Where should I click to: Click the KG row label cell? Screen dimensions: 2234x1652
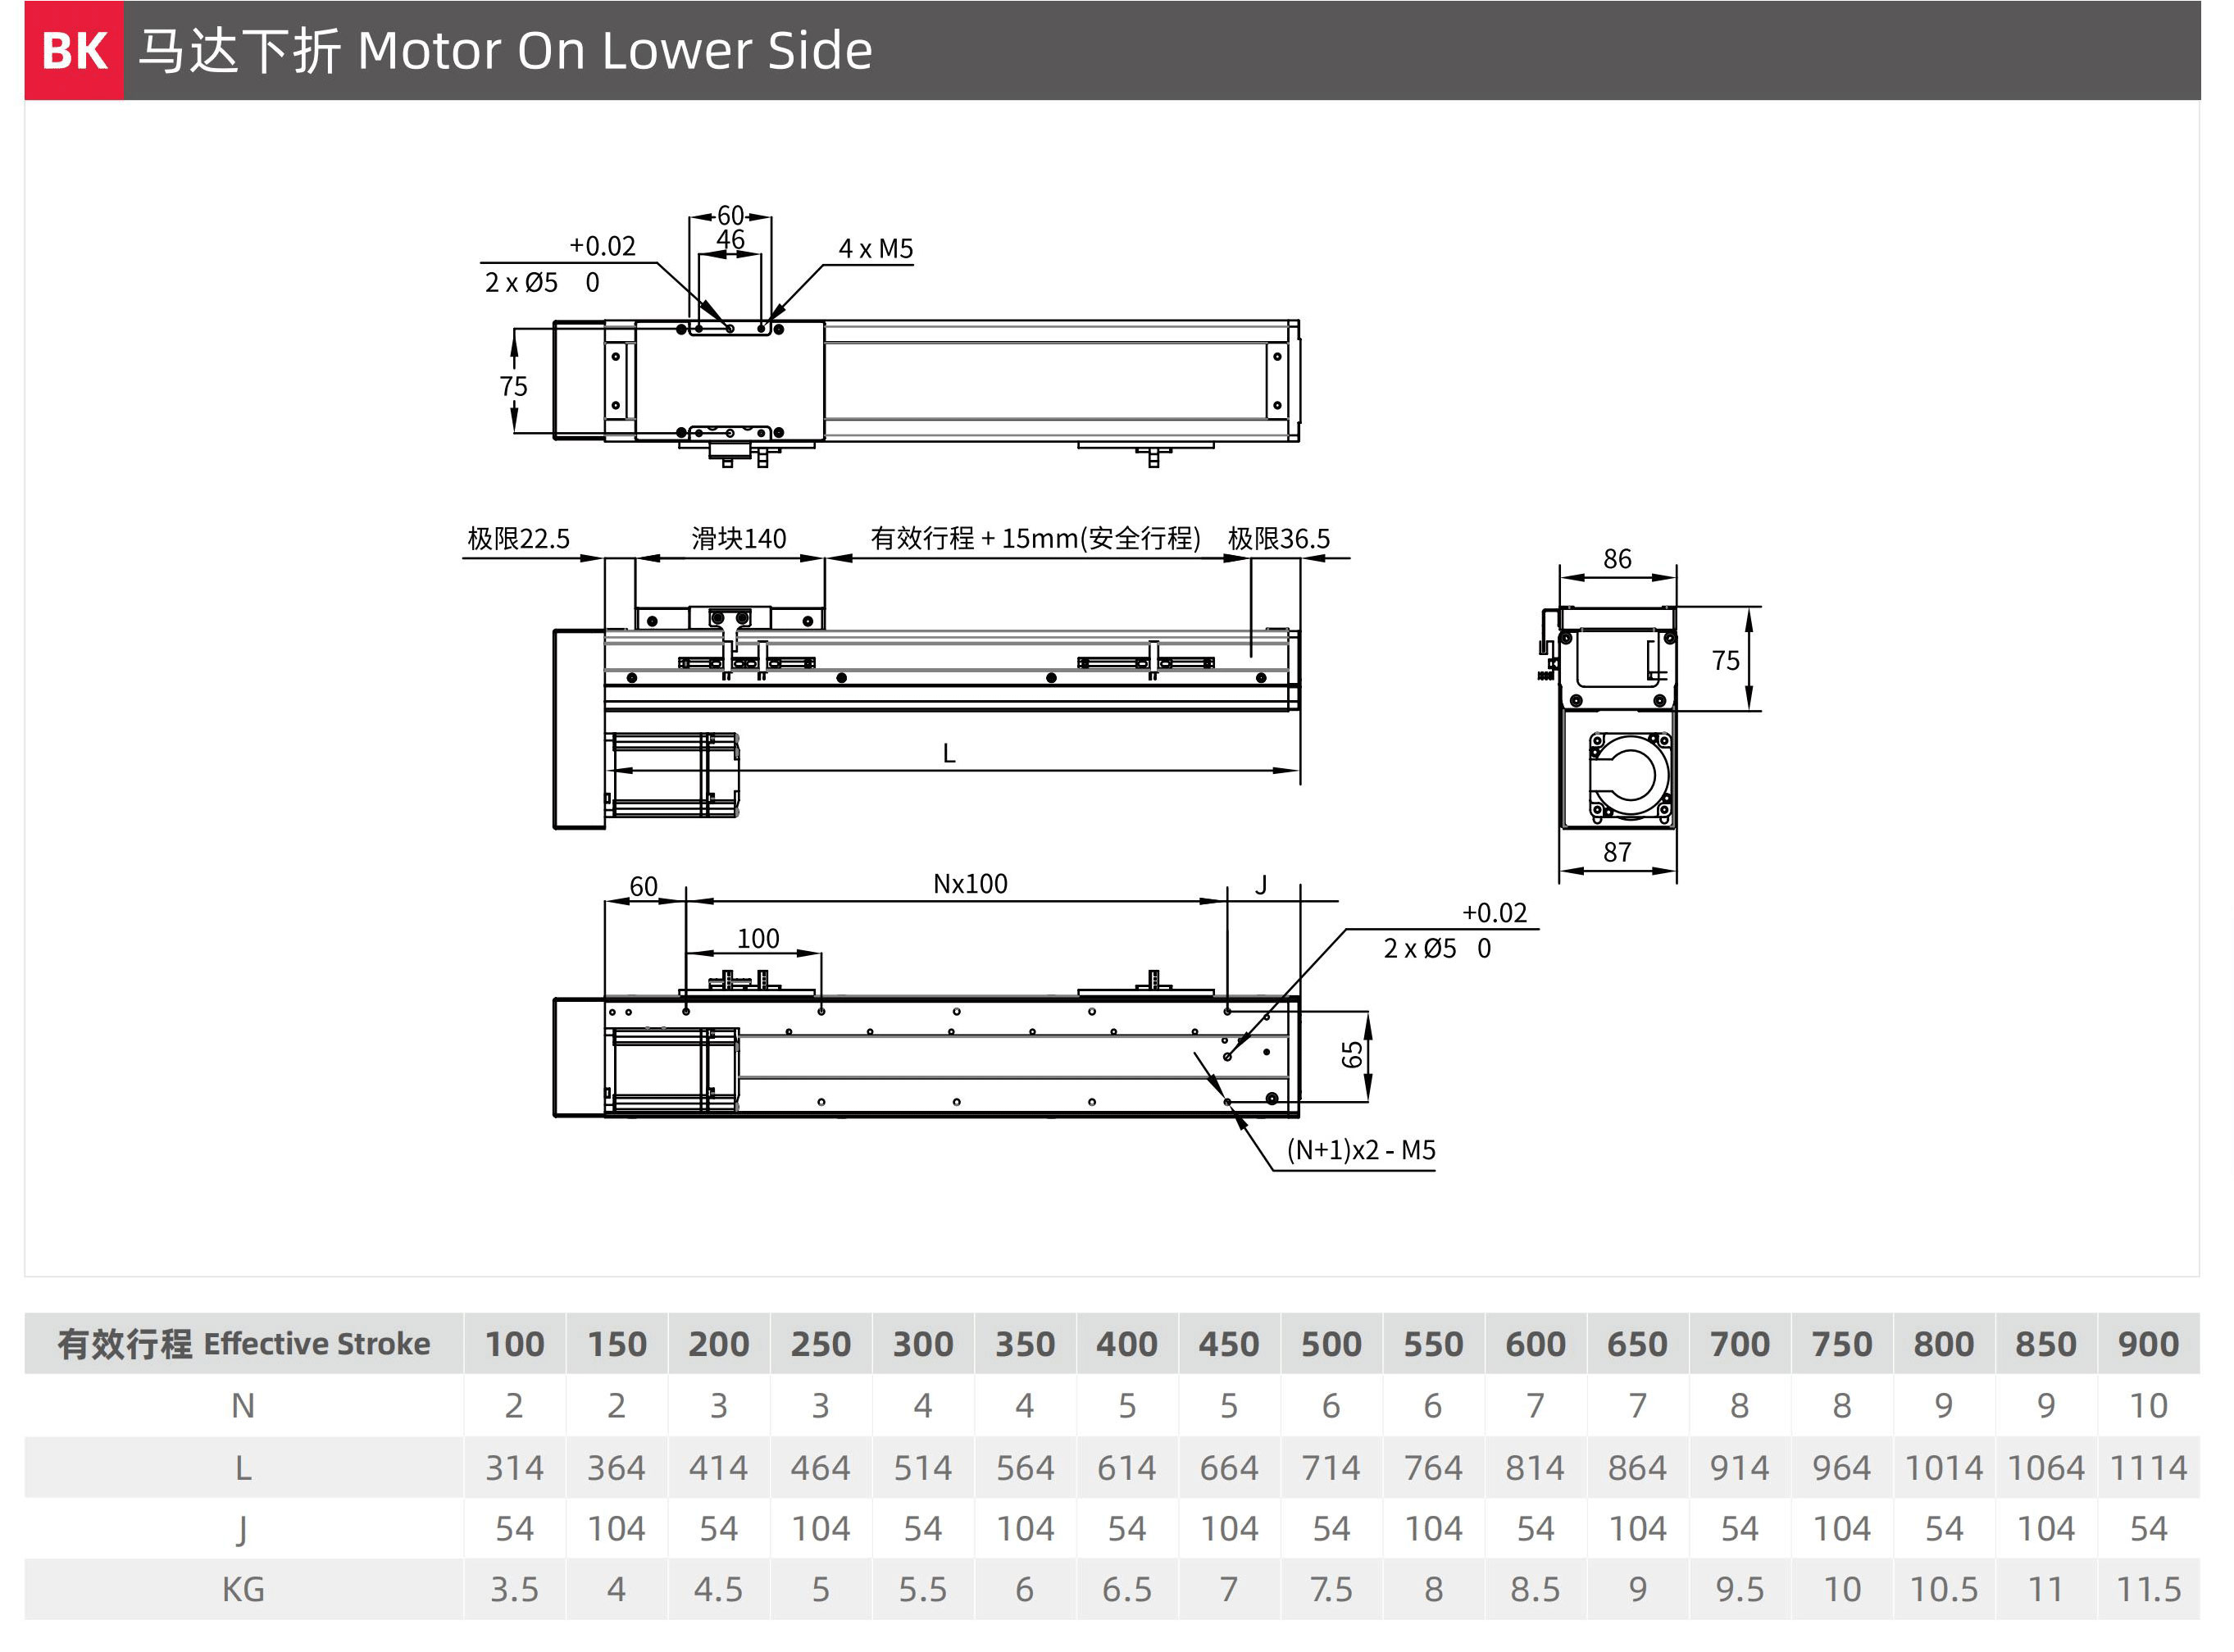(244, 1589)
